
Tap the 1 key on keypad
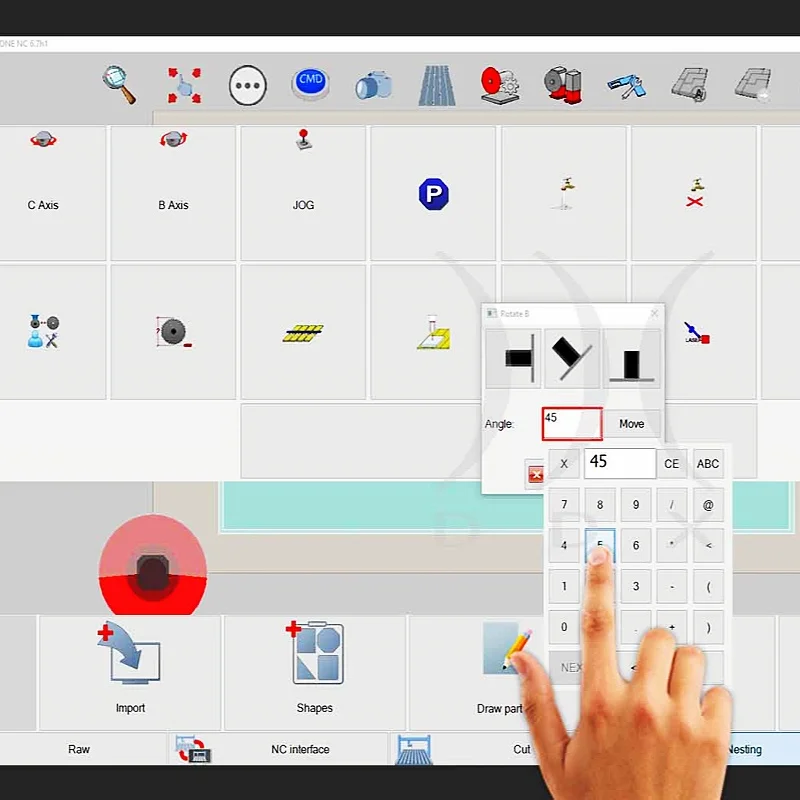[x=564, y=586]
